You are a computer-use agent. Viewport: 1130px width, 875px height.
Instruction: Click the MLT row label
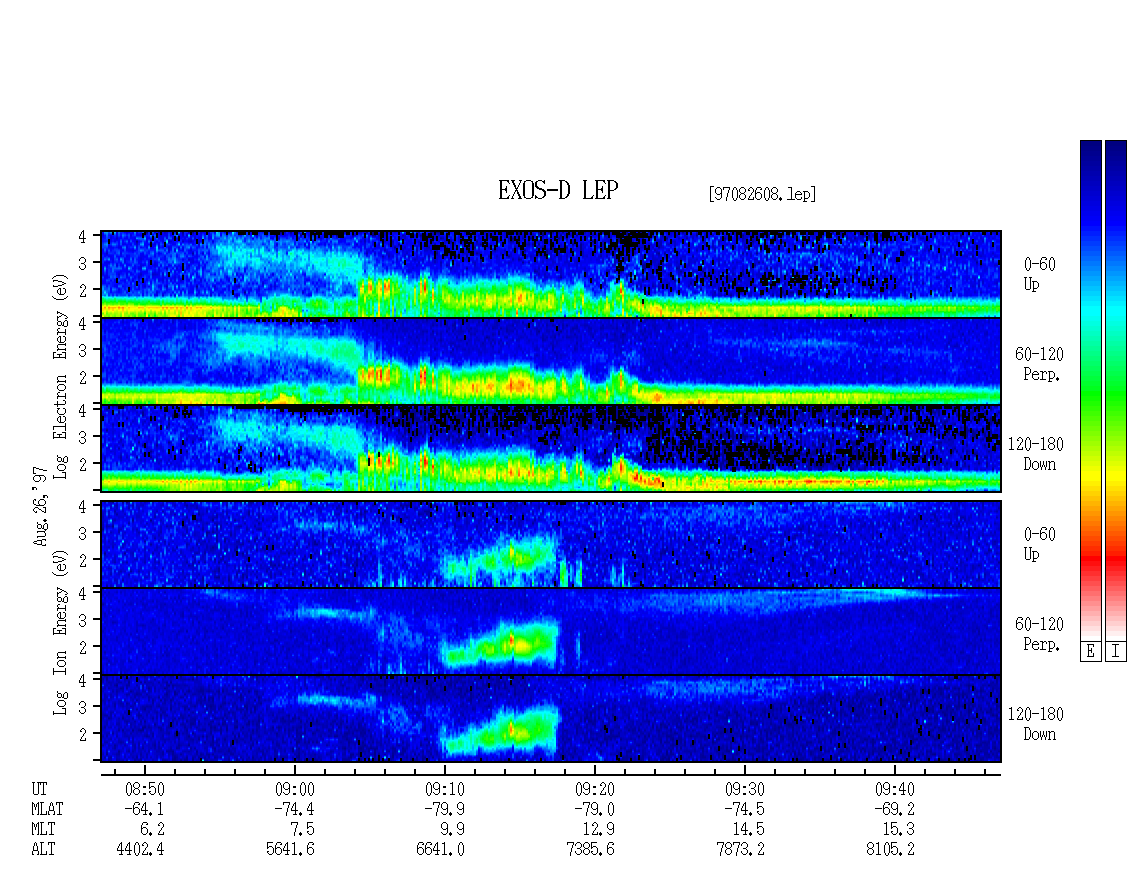(43, 830)
